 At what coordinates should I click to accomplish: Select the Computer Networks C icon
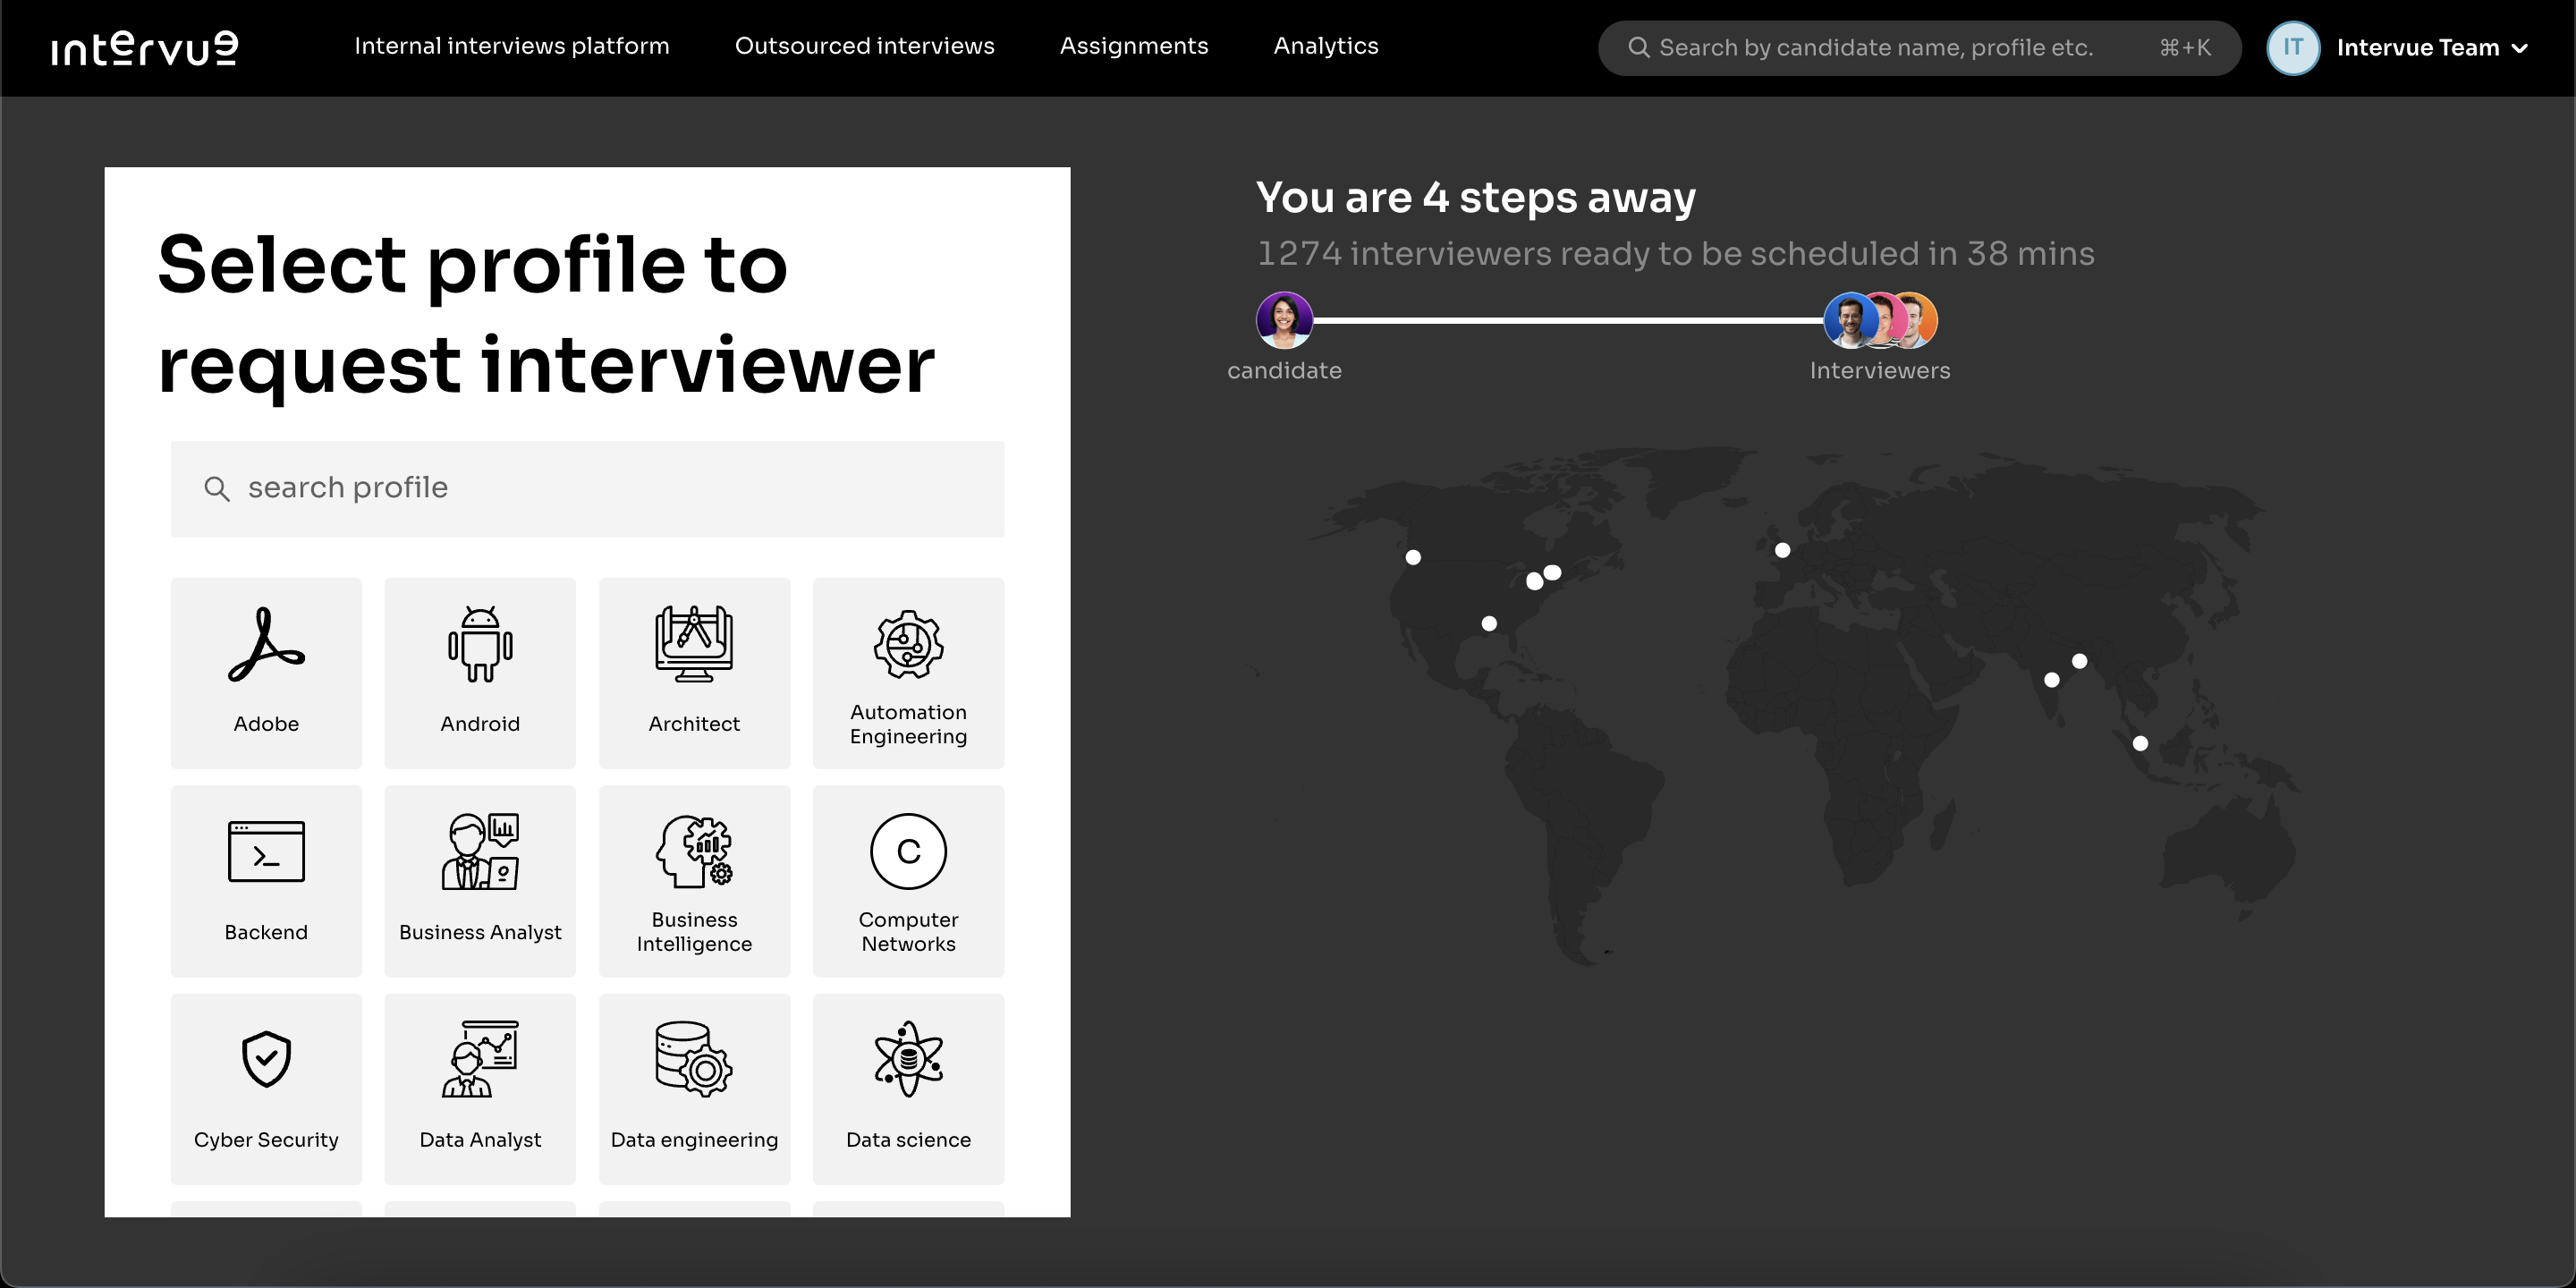[908, 851]
